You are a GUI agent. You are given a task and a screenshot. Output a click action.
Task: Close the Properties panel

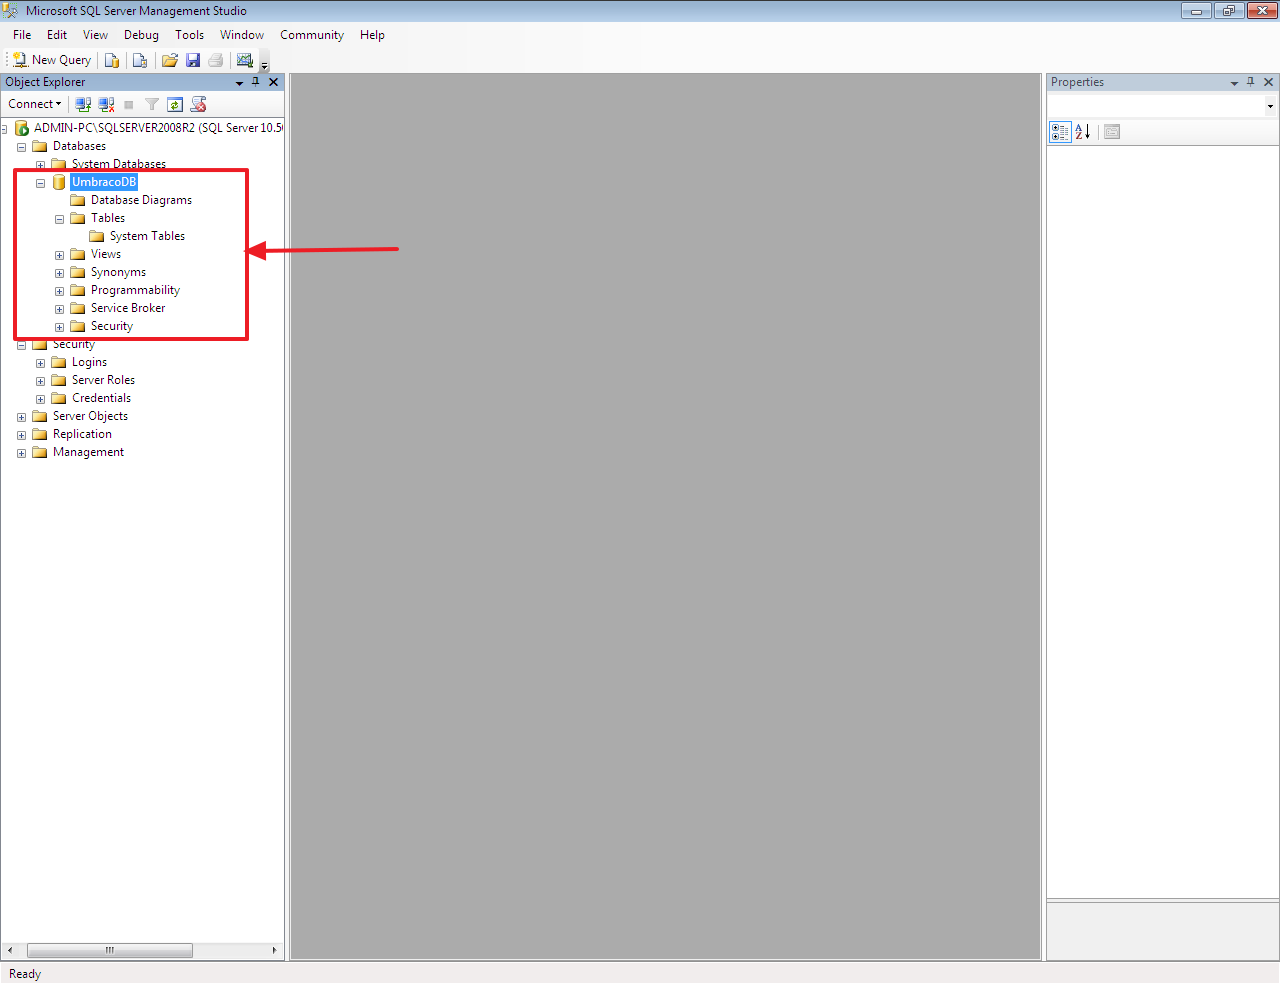1269,82
